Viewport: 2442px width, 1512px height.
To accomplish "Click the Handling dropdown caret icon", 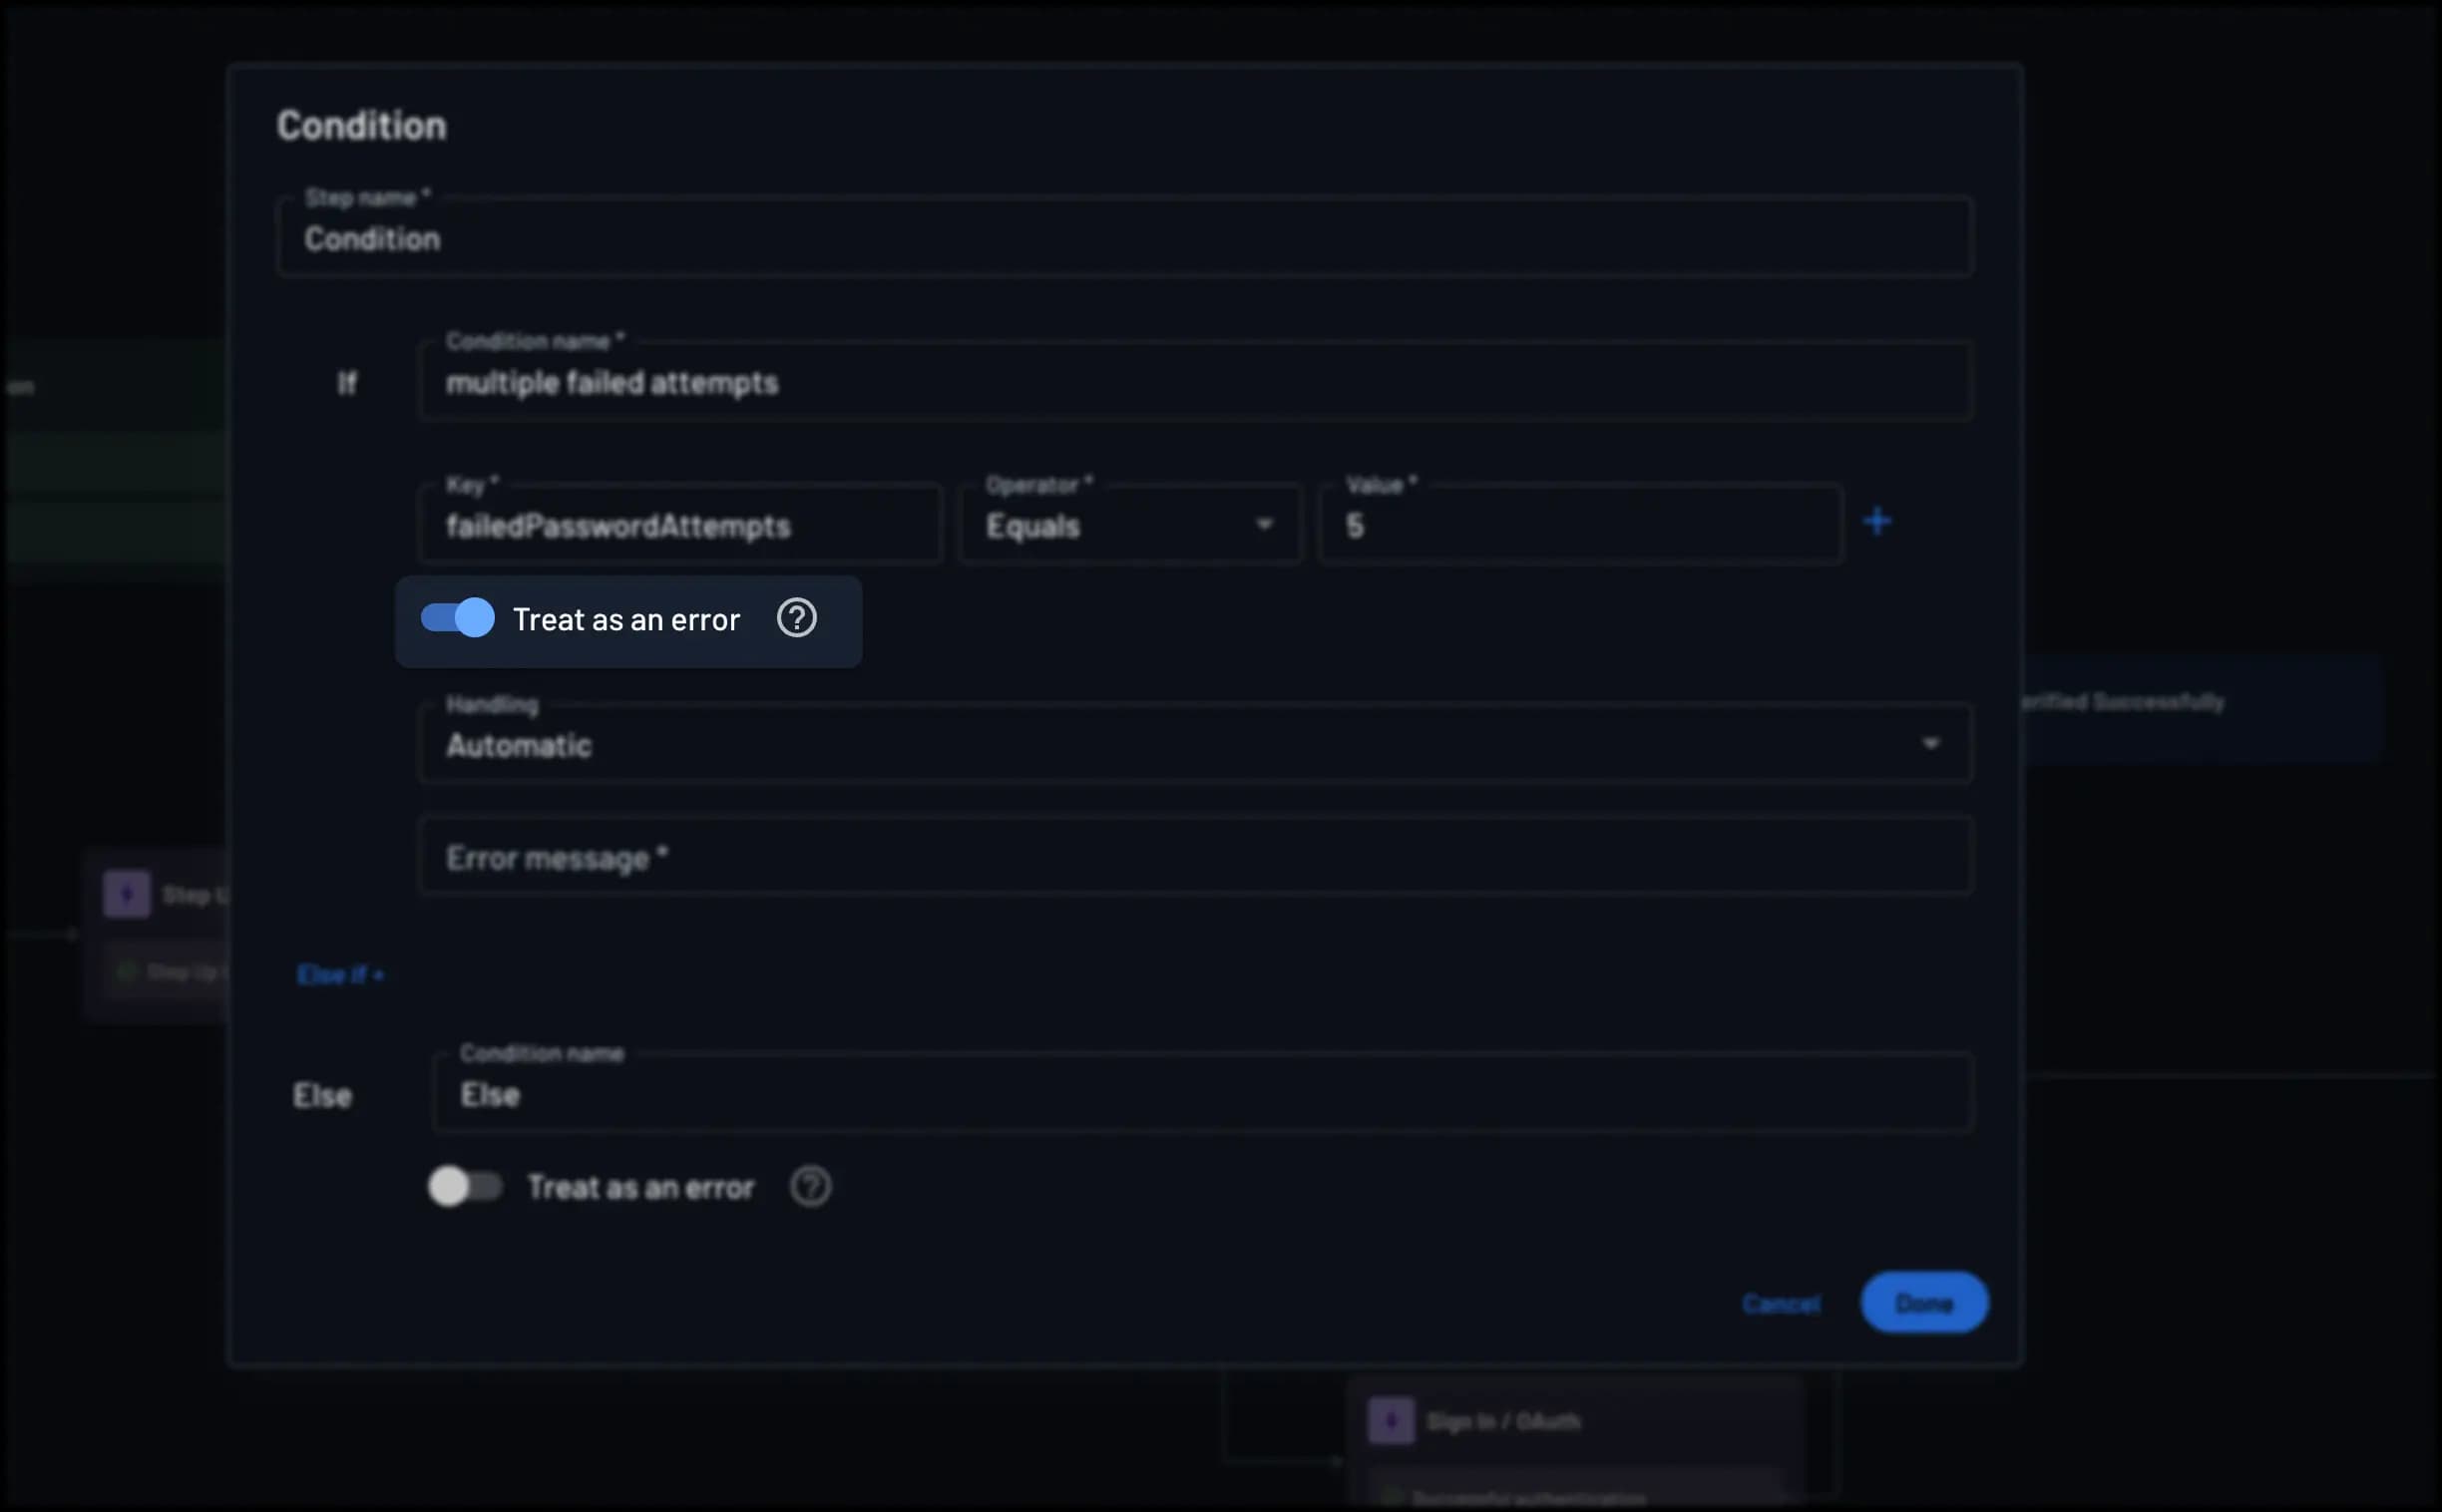I will click(x=1930, y=743).
